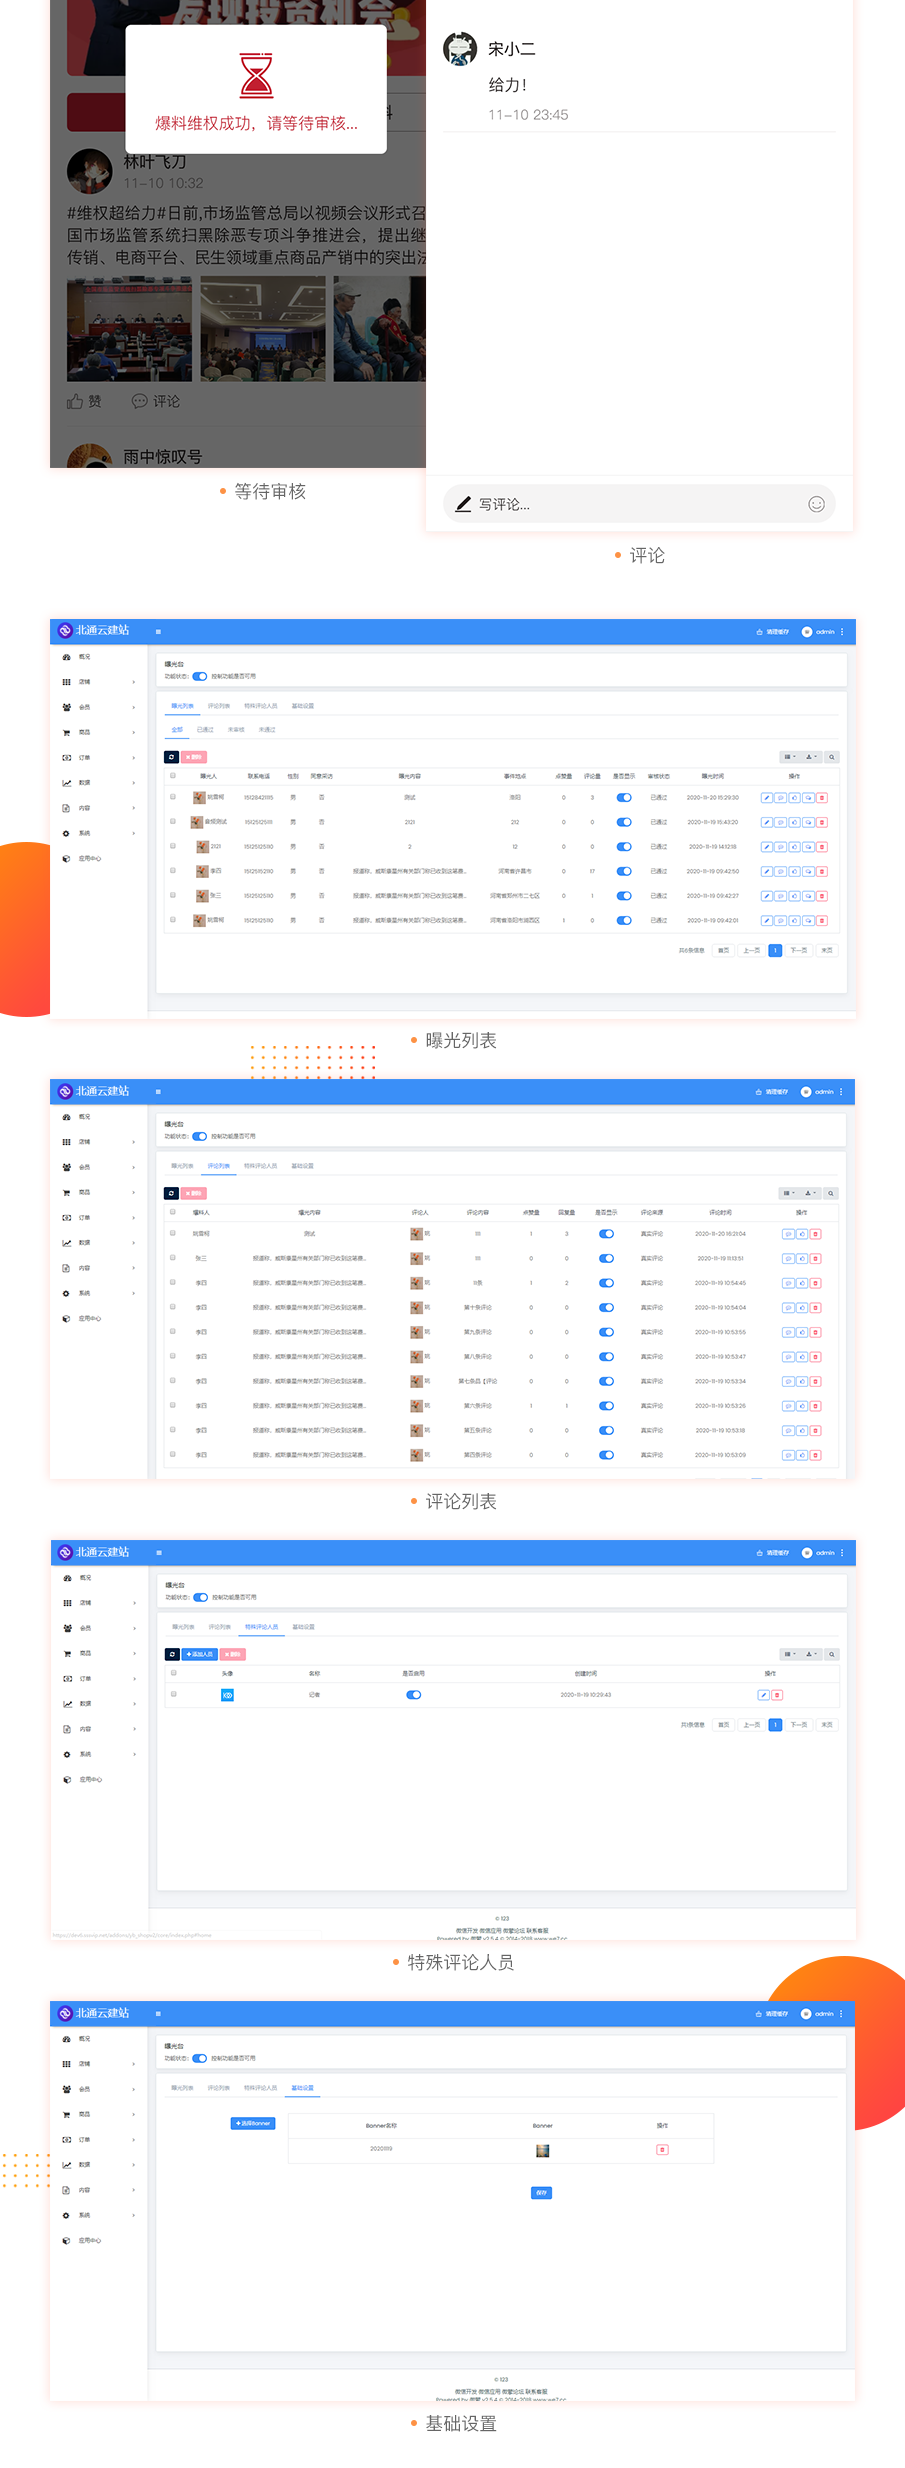Image resolution: width=905 pixels, height=2468 pixels.
Task: Click the 评论 speech bubble icon under the post
Action: coord(139,401)
